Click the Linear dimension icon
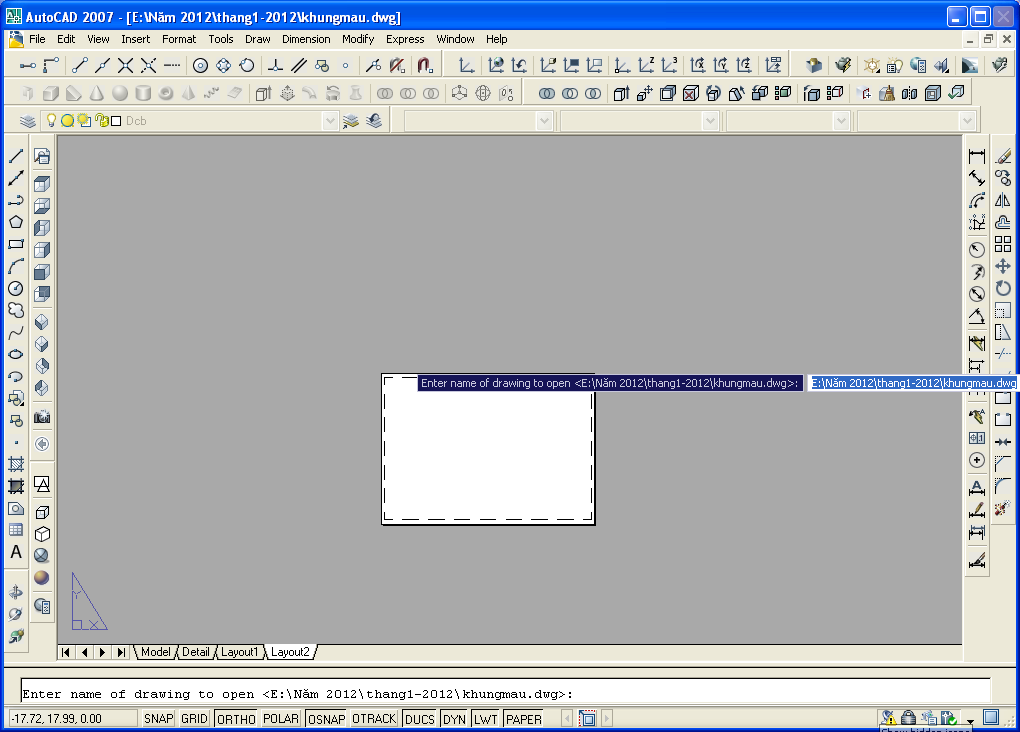 (x=977, y=156)
